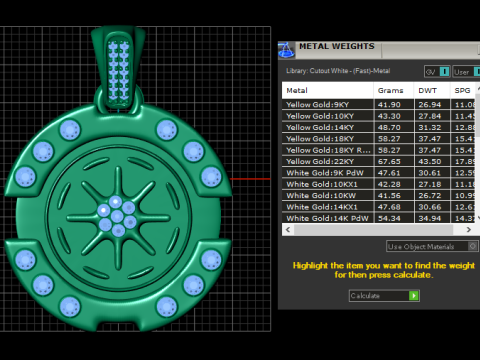Click the pendant's center stone cluster
This screenshot has height=360, width=480.
pyautogui.click(x=116, y=216)
